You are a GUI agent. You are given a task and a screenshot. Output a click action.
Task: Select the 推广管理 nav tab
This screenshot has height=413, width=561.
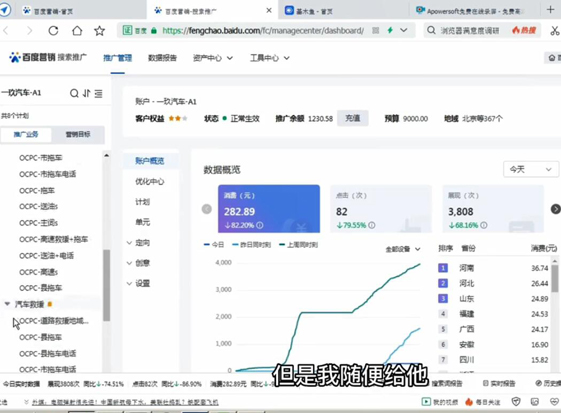(117, 58)
